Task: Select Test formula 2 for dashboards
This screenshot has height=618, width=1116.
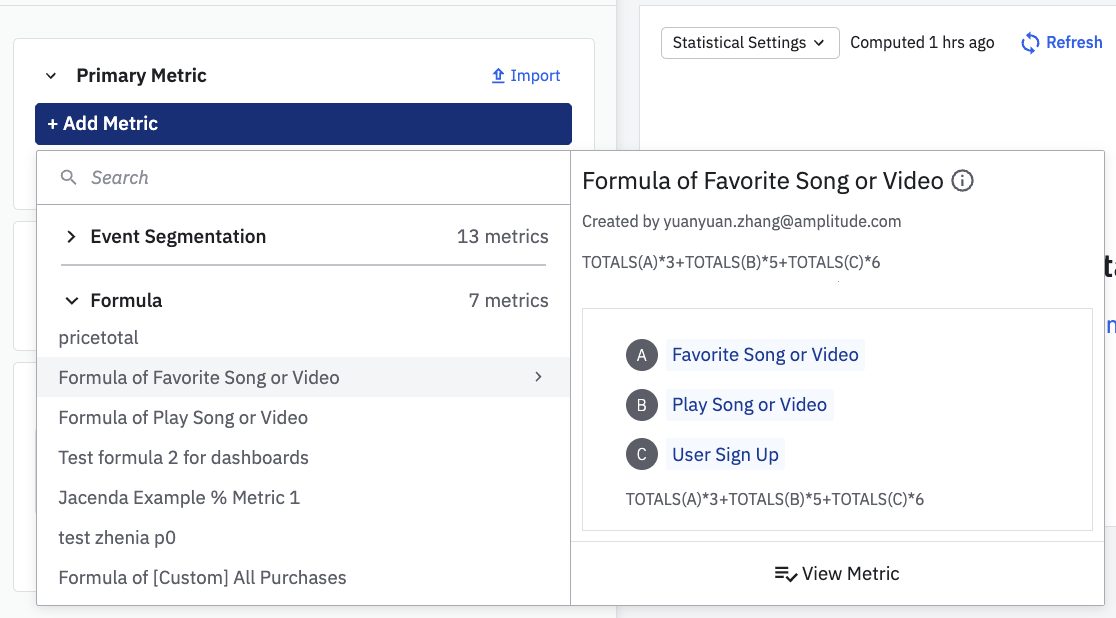Action: 184,458
